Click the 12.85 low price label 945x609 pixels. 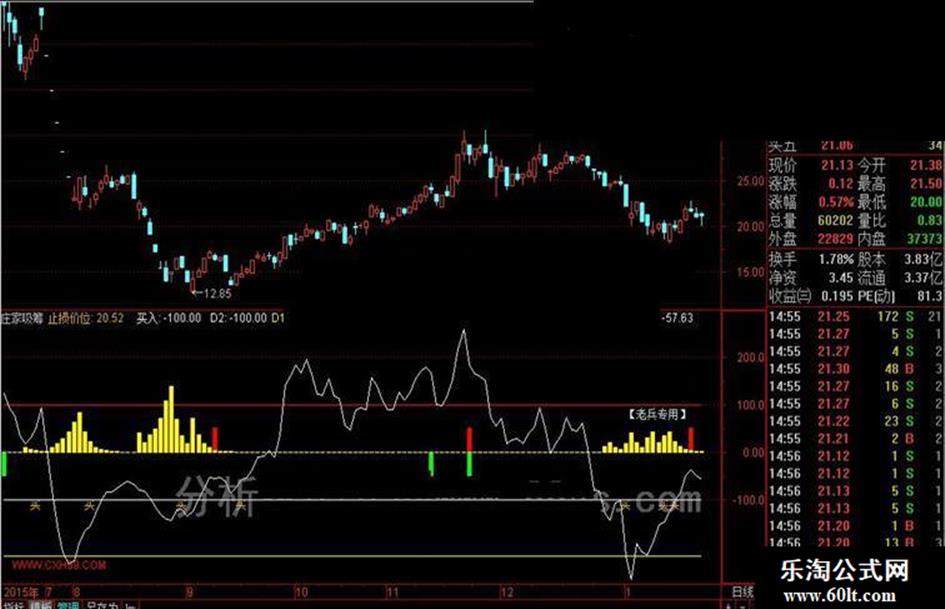(x=217, y=294)
